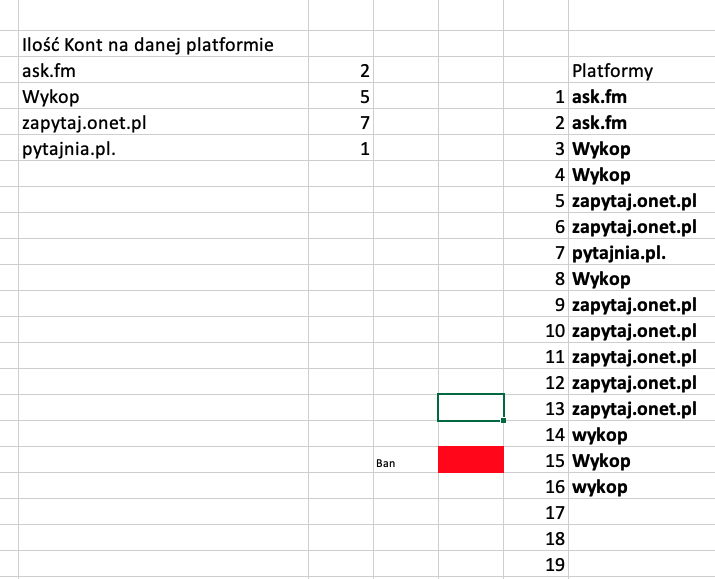Select the count cell showing 5 for Wykop

pos(341,96)
